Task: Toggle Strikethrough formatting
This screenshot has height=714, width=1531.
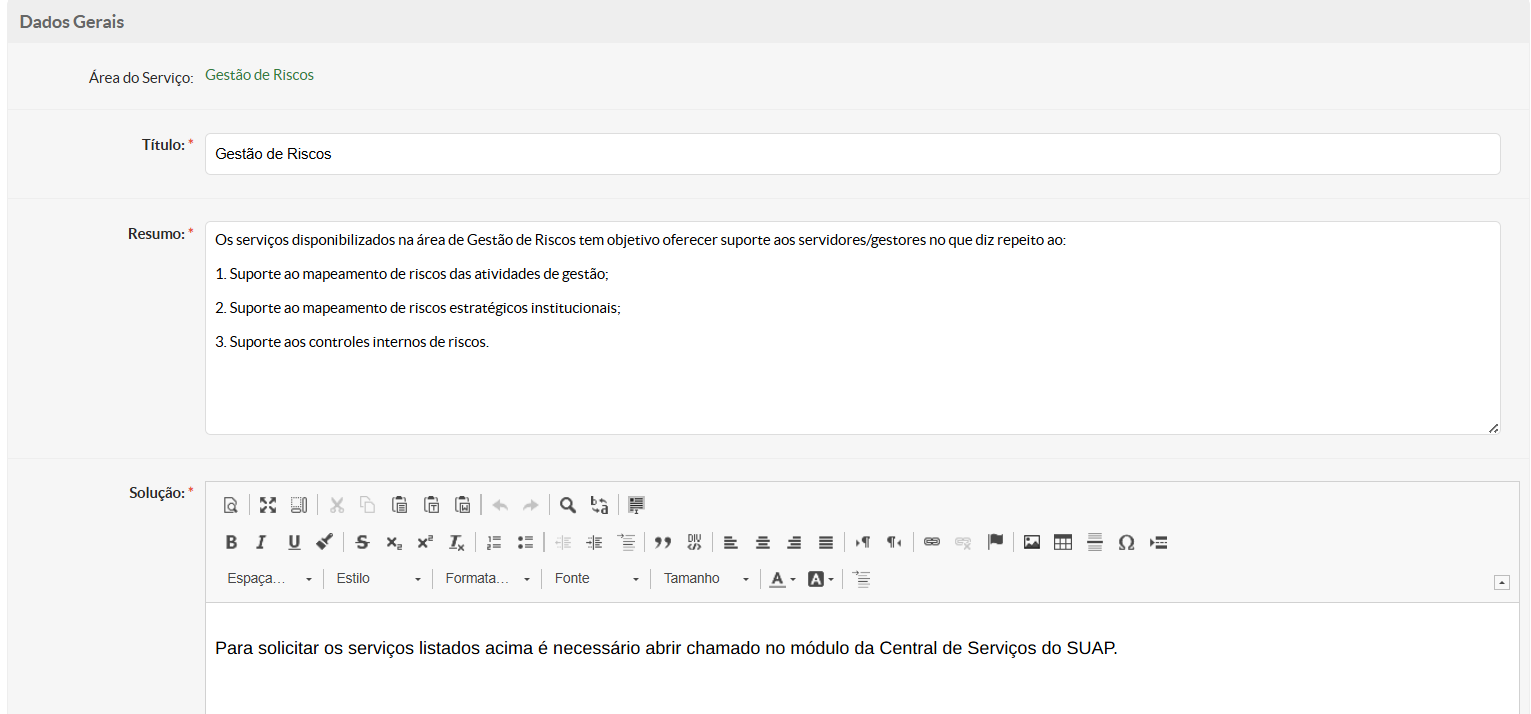Action: click(x=362, y=542)
